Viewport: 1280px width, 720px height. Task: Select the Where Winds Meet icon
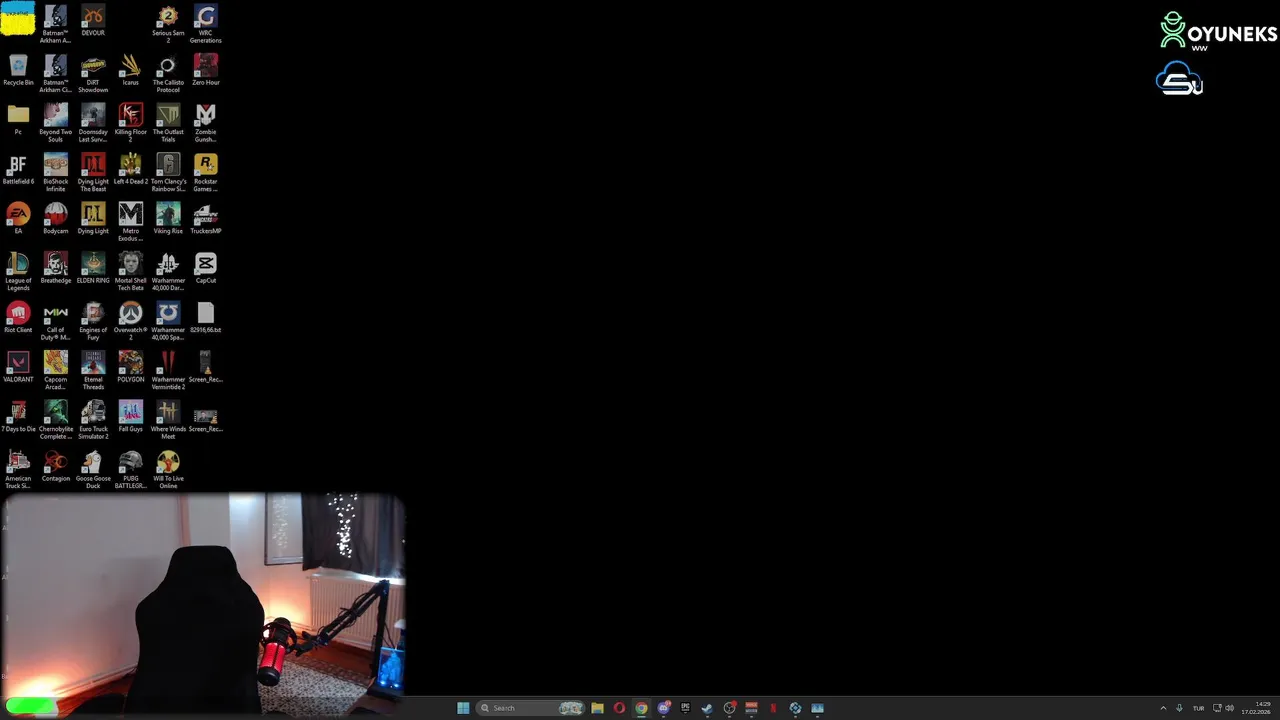[x=168, y=420]
